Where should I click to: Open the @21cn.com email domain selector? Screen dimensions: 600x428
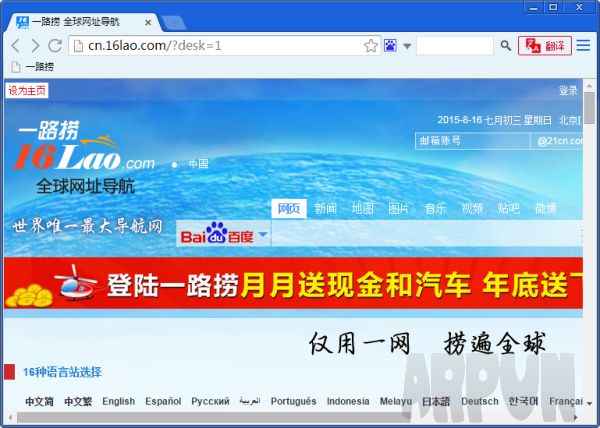click(x=557, y=141)
